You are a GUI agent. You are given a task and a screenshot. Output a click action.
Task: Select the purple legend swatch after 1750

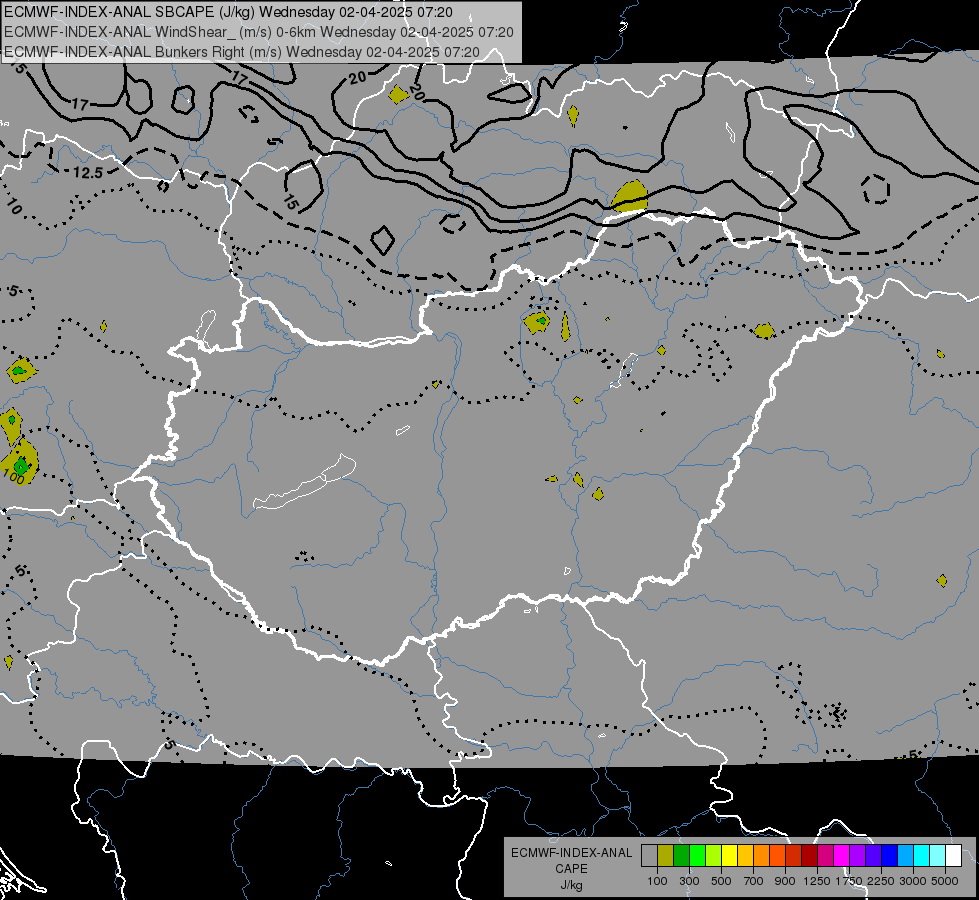[858, 855]
